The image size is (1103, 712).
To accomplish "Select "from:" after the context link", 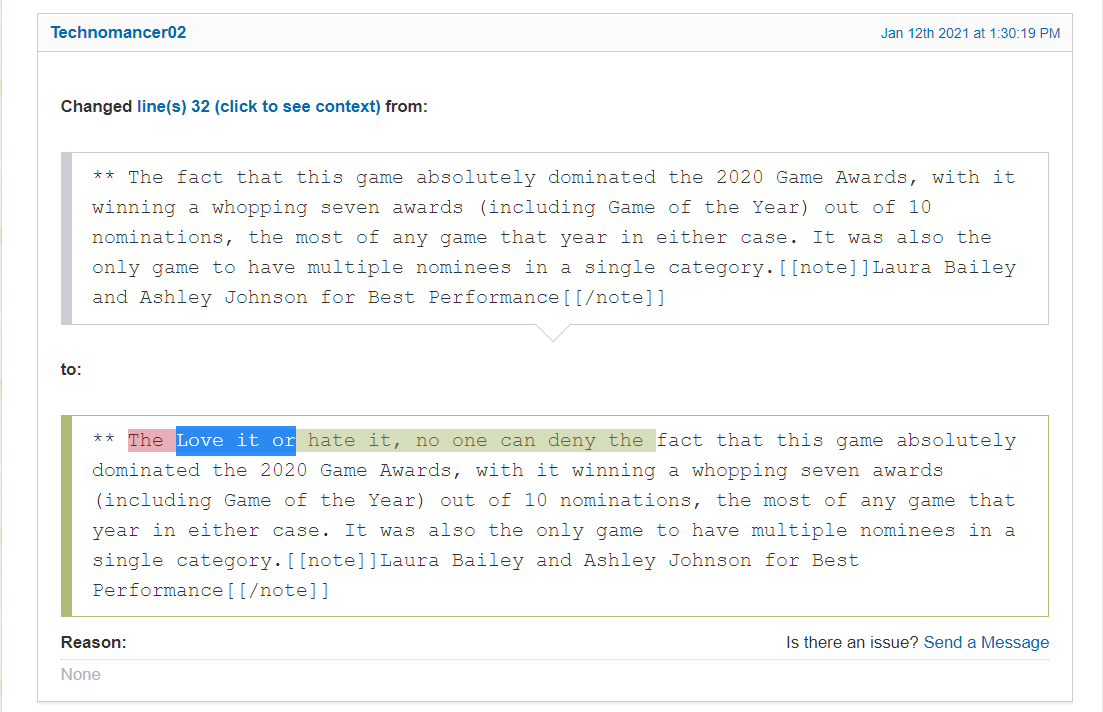I will (407, 106).
